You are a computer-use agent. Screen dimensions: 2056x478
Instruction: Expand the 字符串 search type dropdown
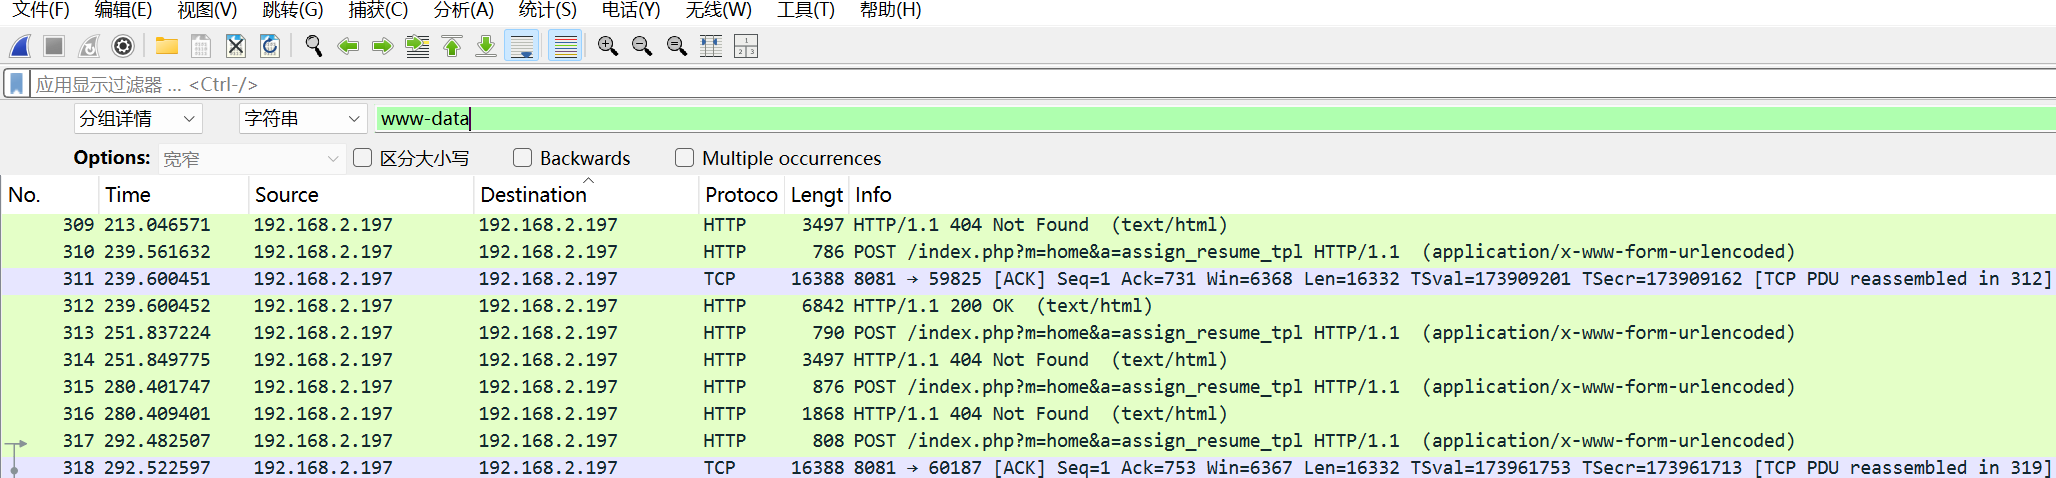[x=302, y=119]
